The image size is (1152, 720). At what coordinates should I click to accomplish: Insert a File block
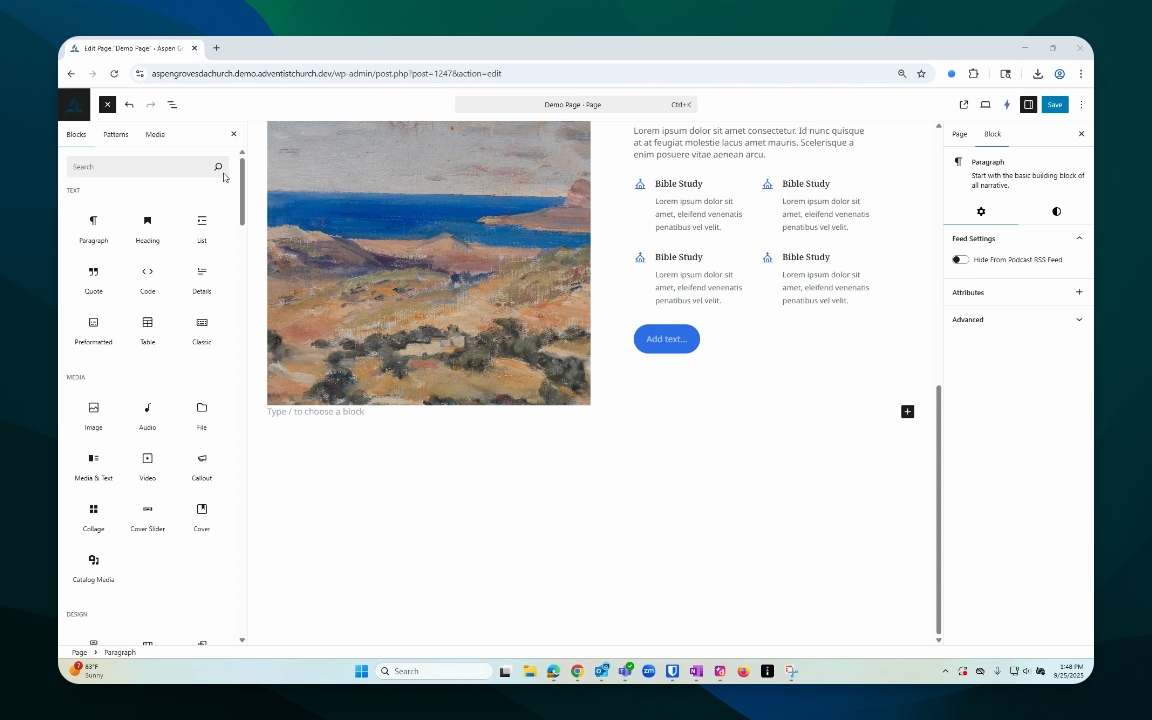click(201, 415)
